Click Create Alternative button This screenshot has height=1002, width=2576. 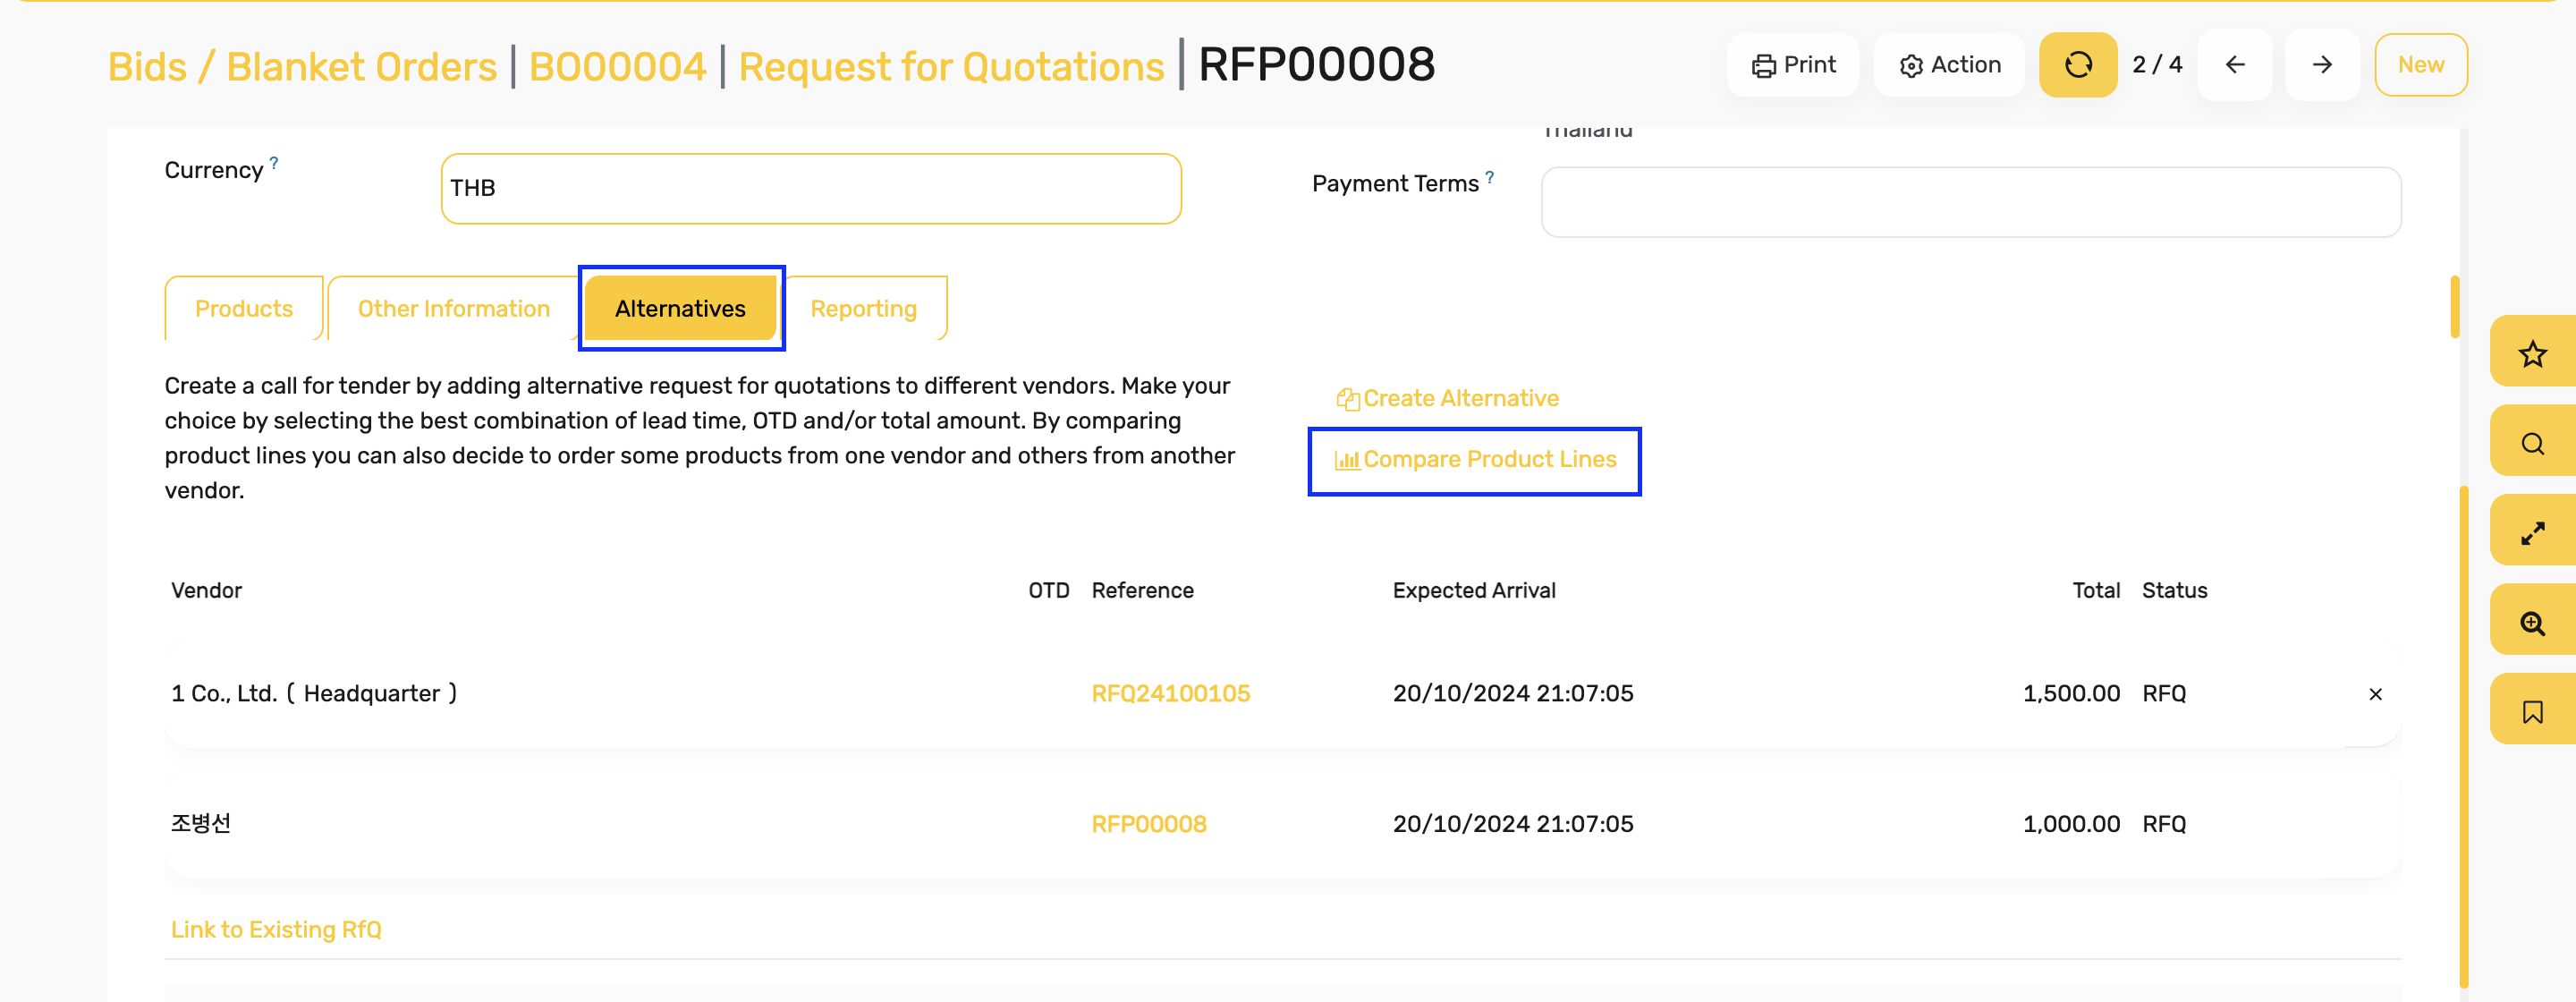[x=1447, y=399]
